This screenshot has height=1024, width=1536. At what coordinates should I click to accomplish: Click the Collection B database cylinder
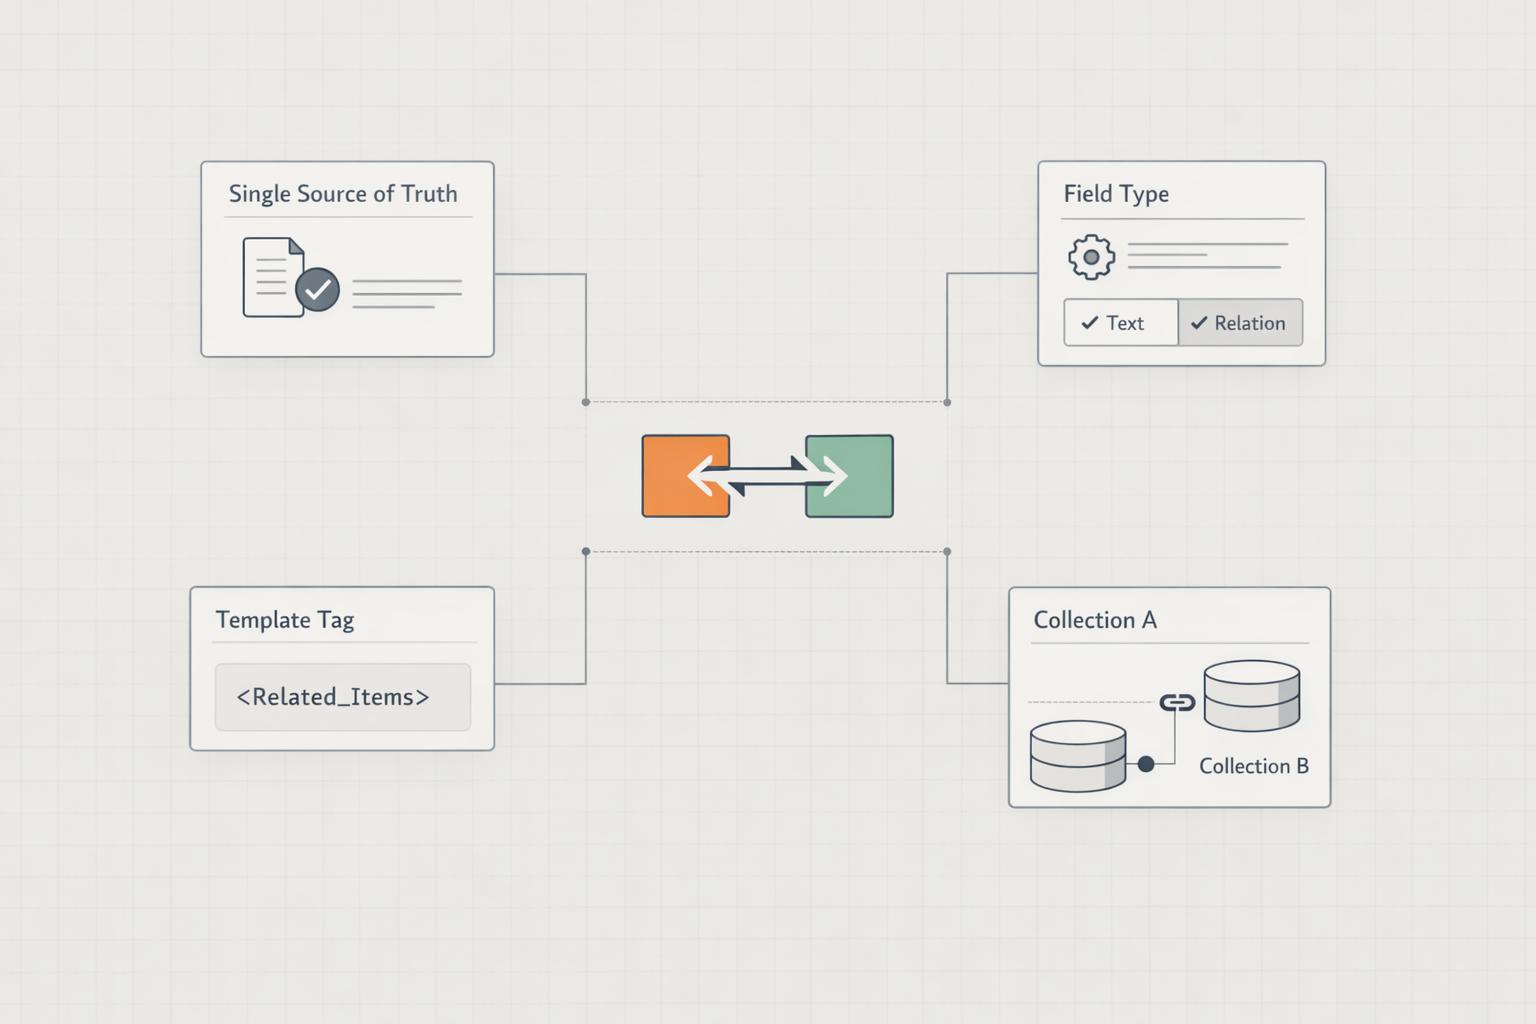[x=1252, y=696]
